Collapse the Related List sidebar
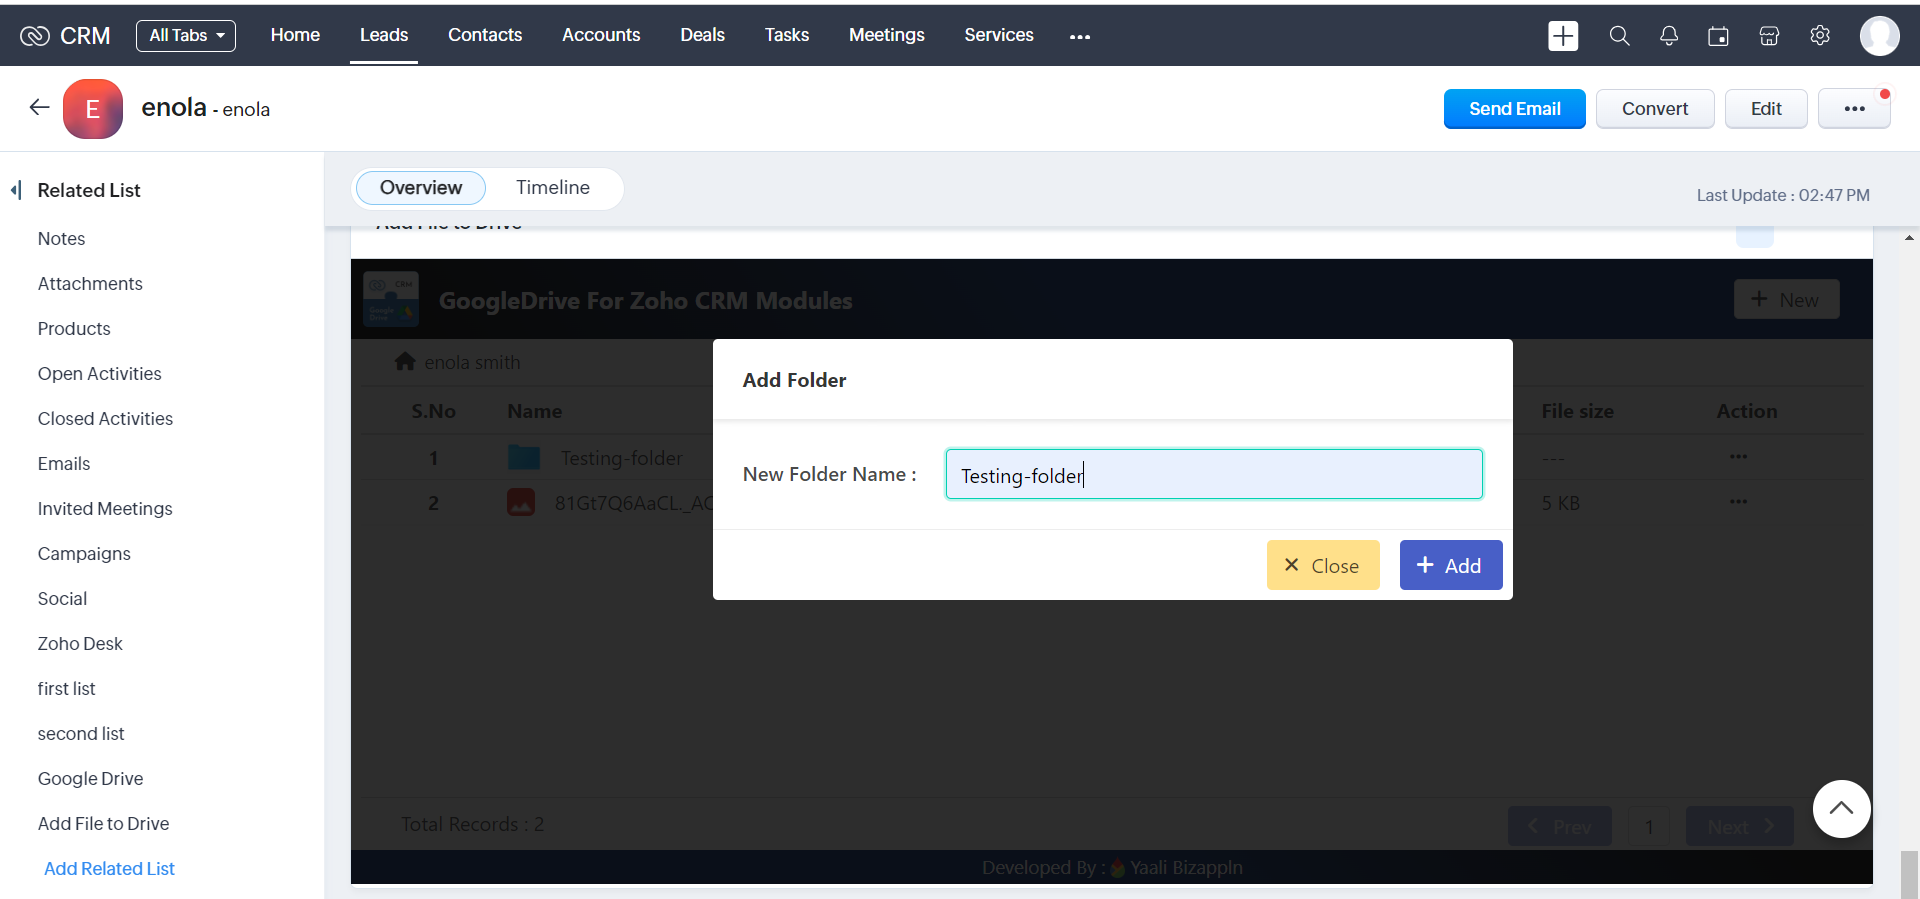The height and width of the screenshot is (899, 1920). pyautogui.click(x=16, y=190)
